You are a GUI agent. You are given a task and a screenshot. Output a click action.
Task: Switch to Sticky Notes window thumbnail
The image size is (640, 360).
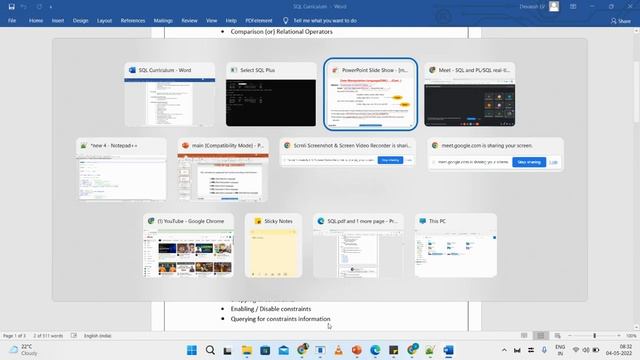click(273, 245)
